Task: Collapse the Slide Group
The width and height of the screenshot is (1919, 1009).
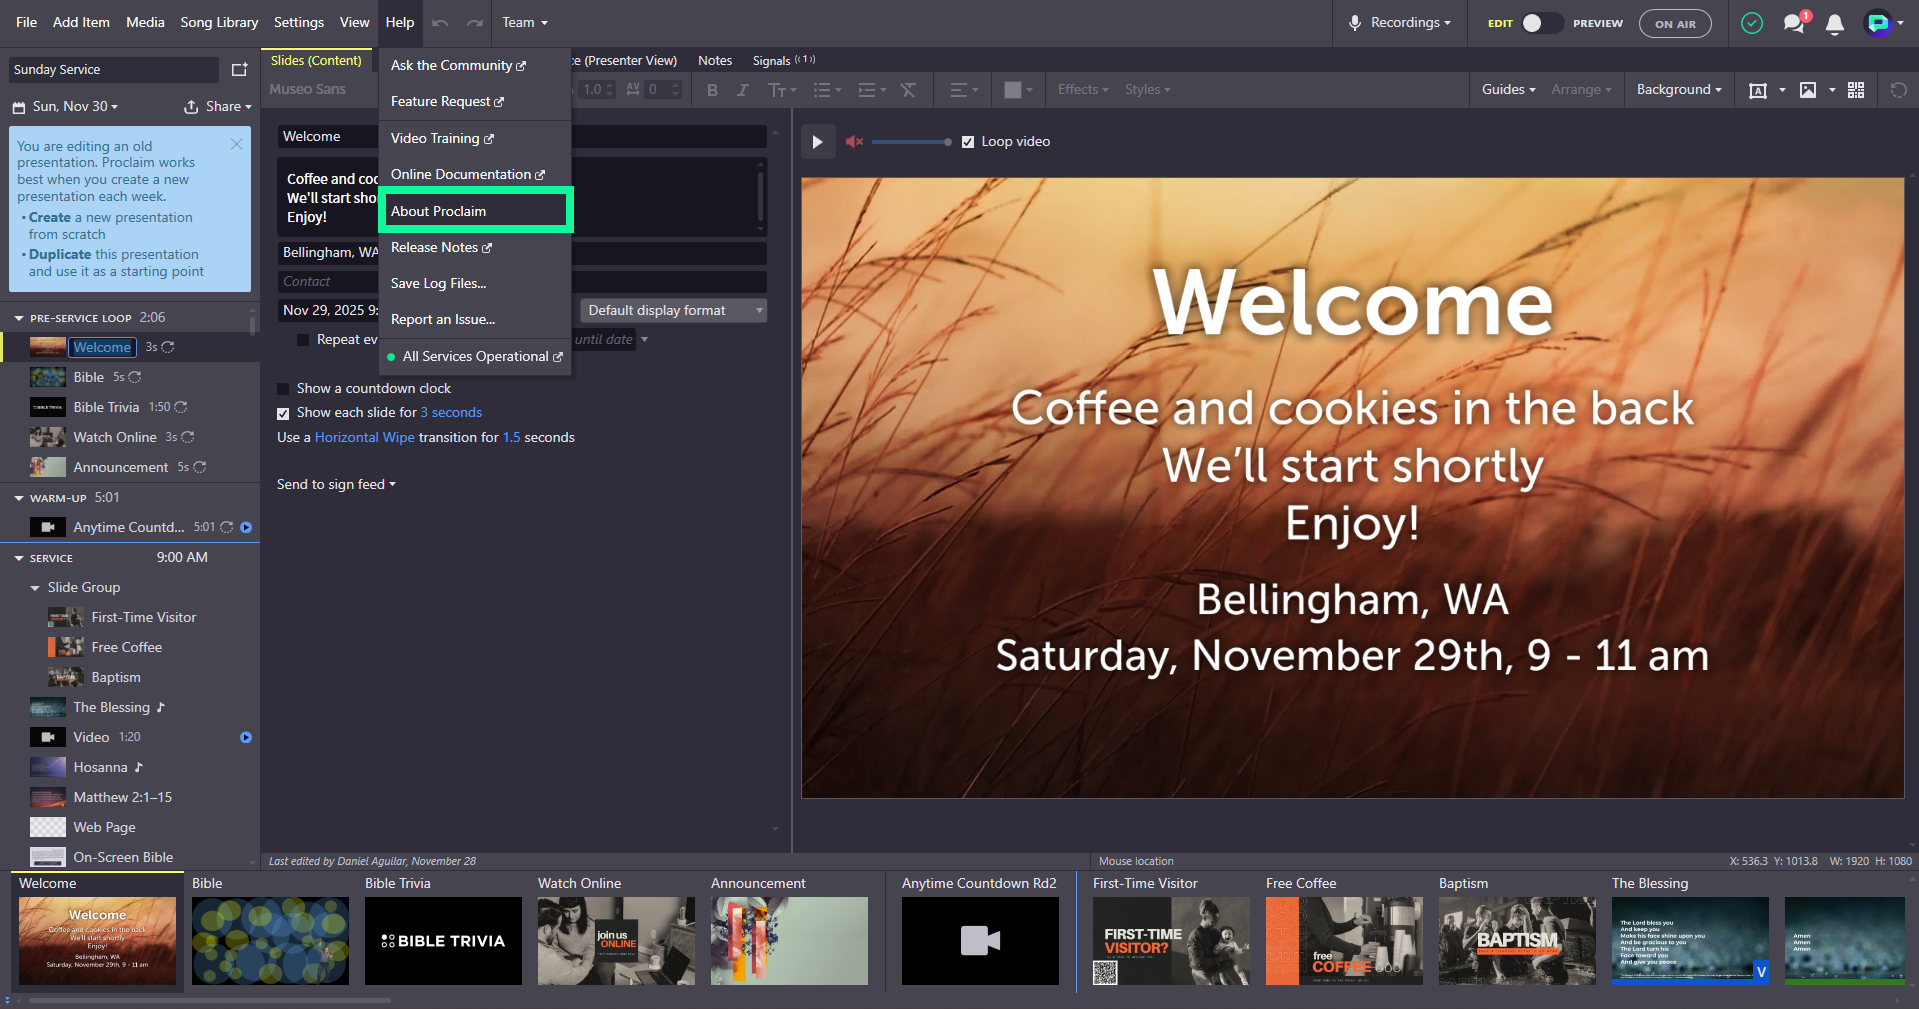Action: (35, 588)
